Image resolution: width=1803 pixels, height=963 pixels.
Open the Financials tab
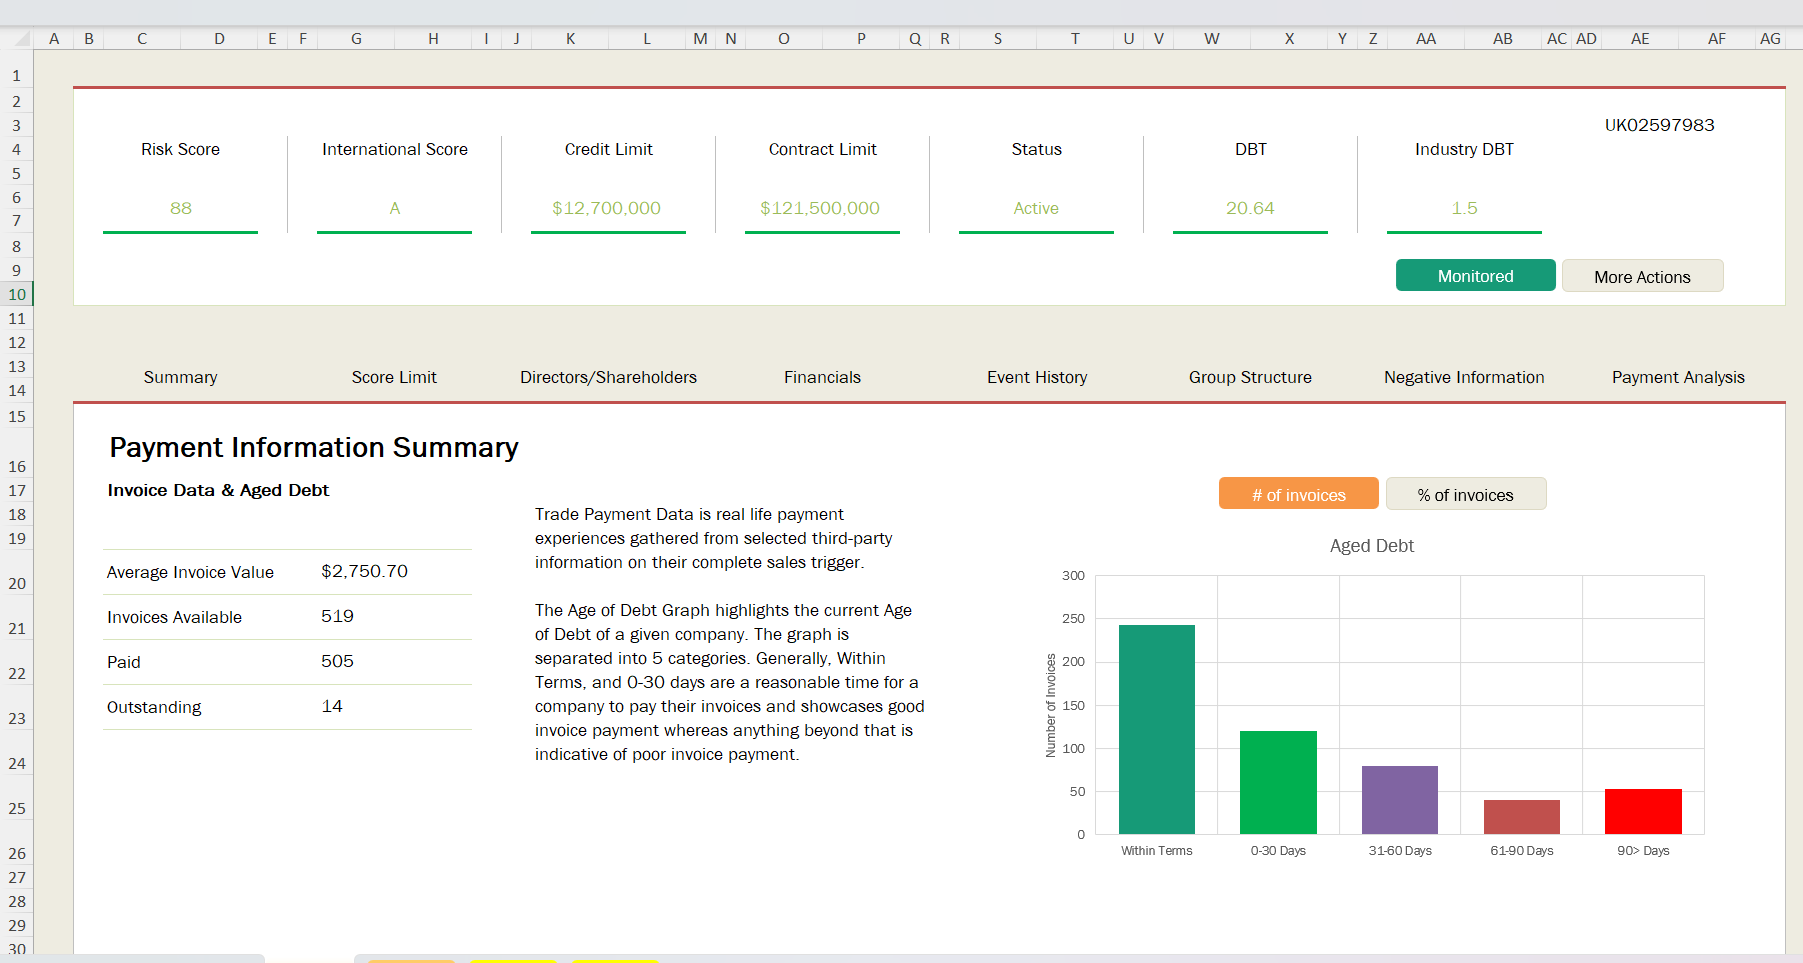(822, 377)
